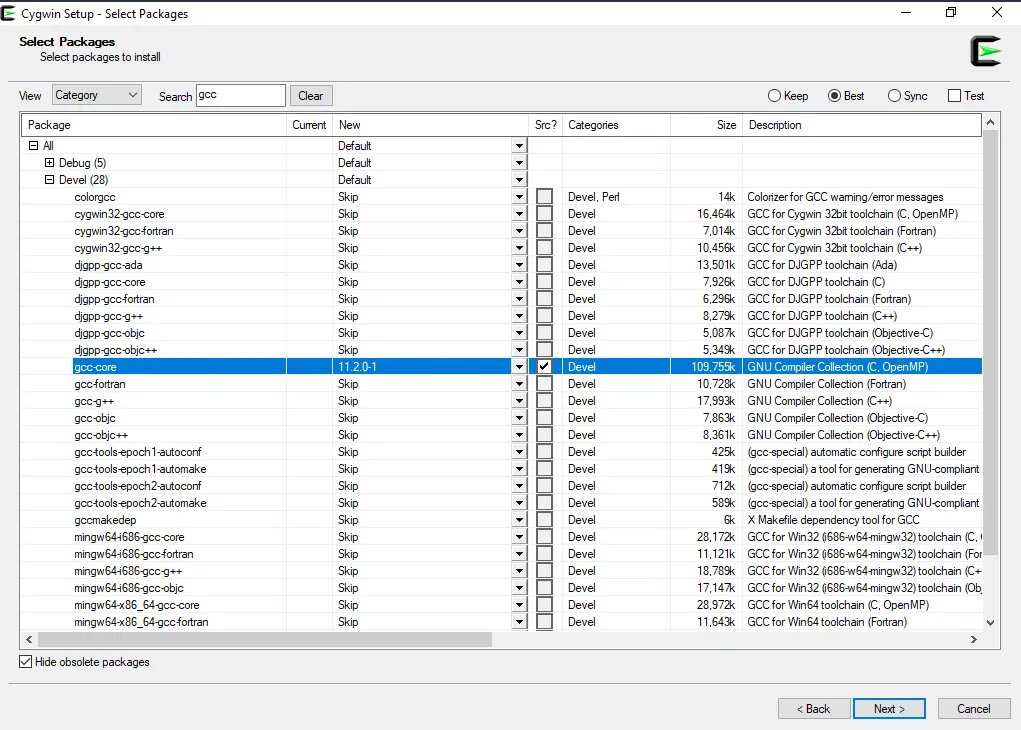
Task: Open version dropdown for gcc-core
Action: click(519, 367)
